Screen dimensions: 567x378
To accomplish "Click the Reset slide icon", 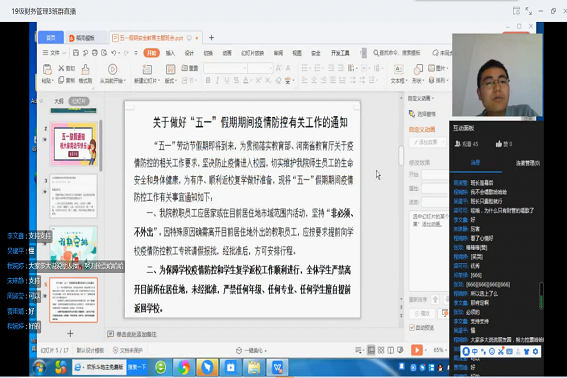I will pyautogui.click(x=185, y=68).
